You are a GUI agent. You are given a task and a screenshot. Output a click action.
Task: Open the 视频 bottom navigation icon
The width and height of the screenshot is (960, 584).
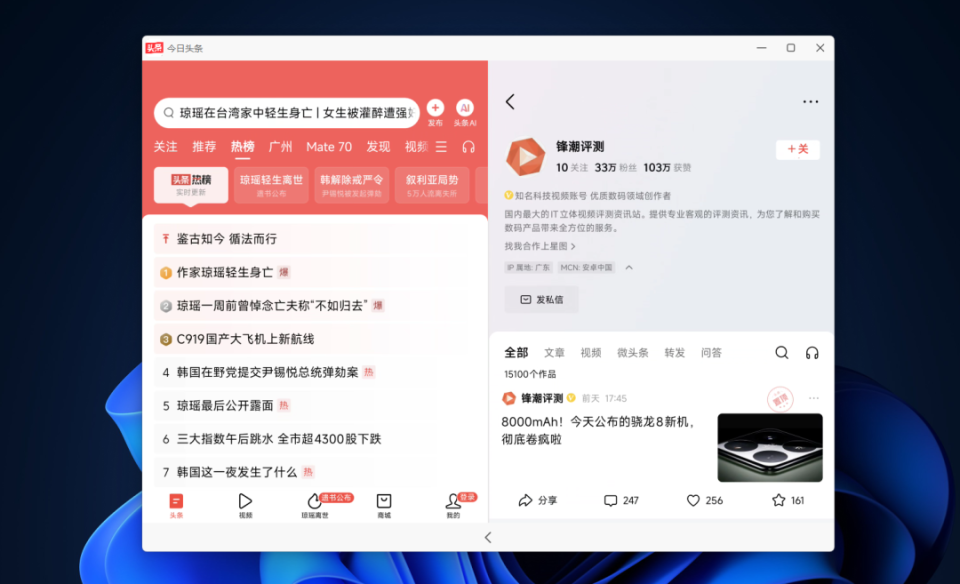tap(246, 506)
